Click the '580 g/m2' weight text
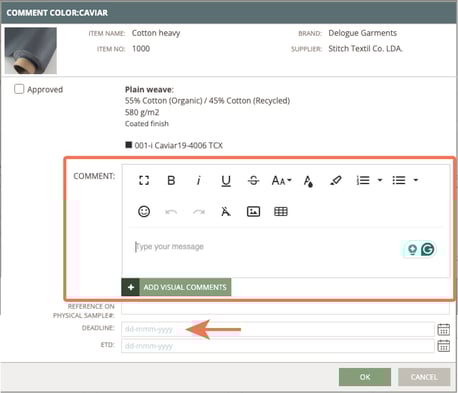This screenshot has height=393, width=458. point(142,112)
